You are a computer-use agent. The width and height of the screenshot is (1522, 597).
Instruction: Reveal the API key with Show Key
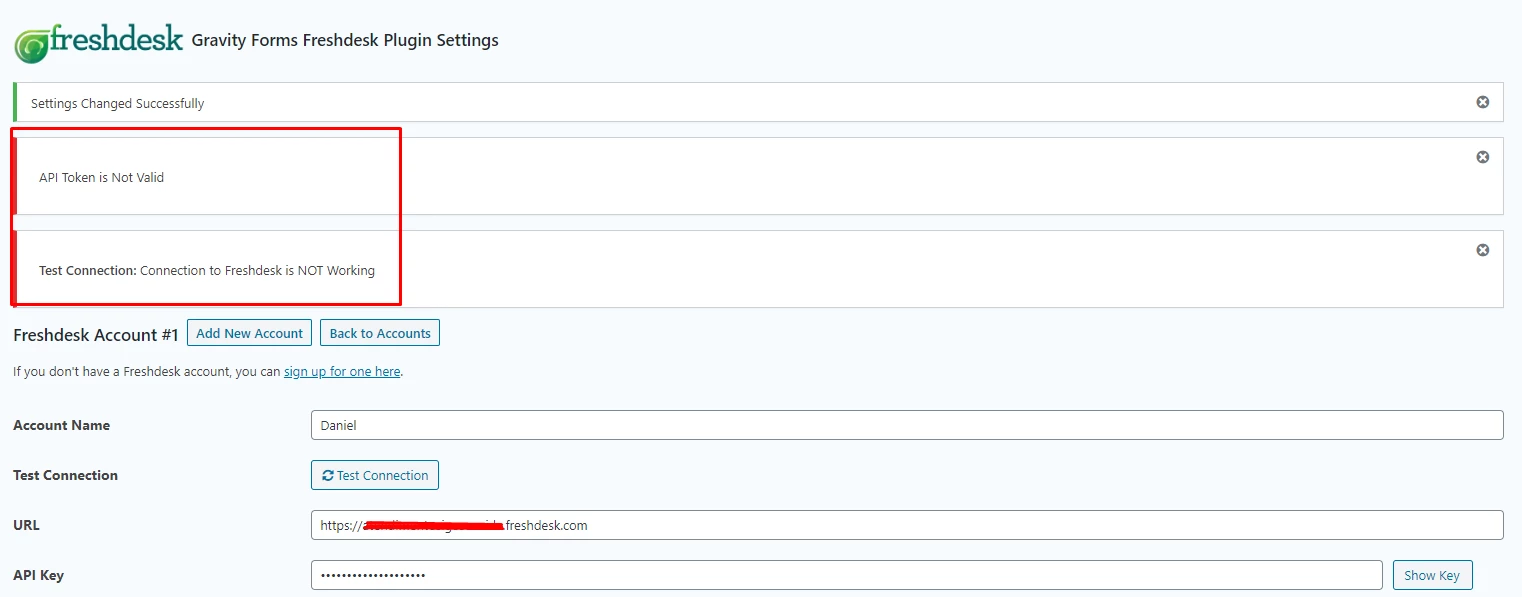point(1432,575)
